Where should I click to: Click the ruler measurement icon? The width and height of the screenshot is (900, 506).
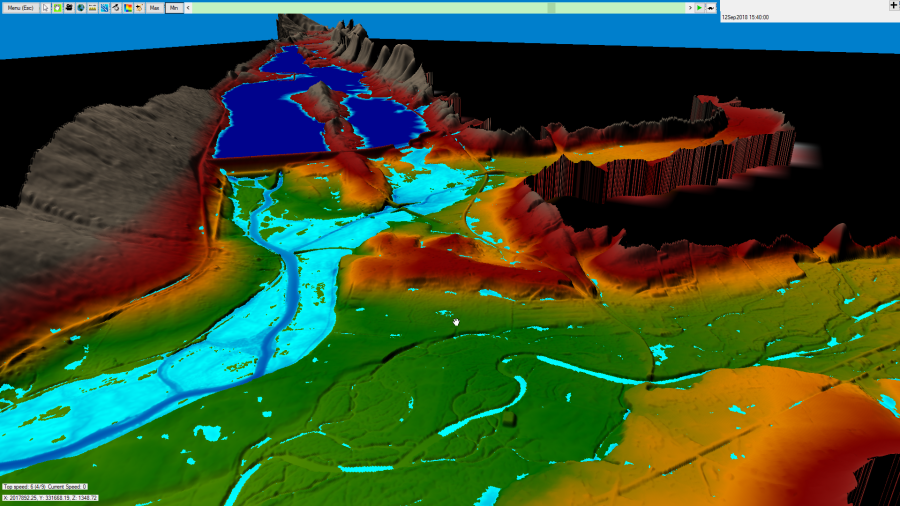coord(93,7)
